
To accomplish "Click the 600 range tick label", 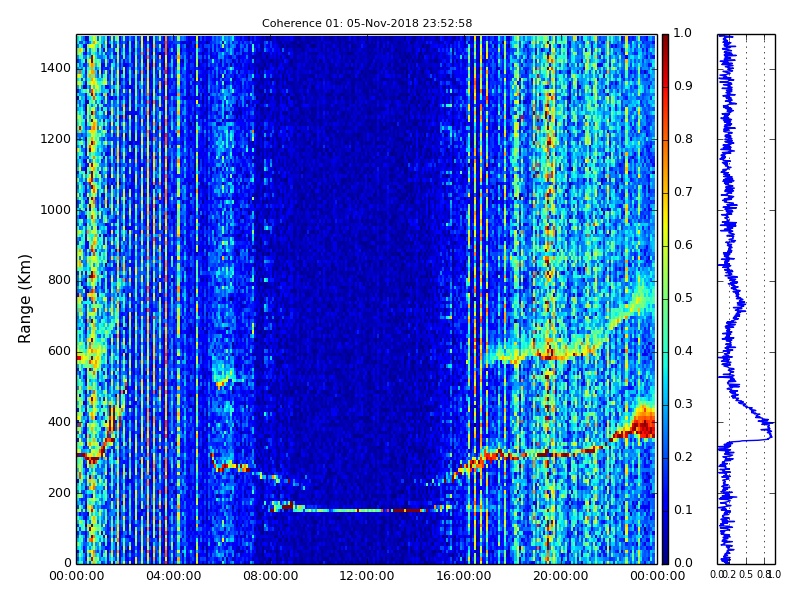I will [x=59, y=351].
